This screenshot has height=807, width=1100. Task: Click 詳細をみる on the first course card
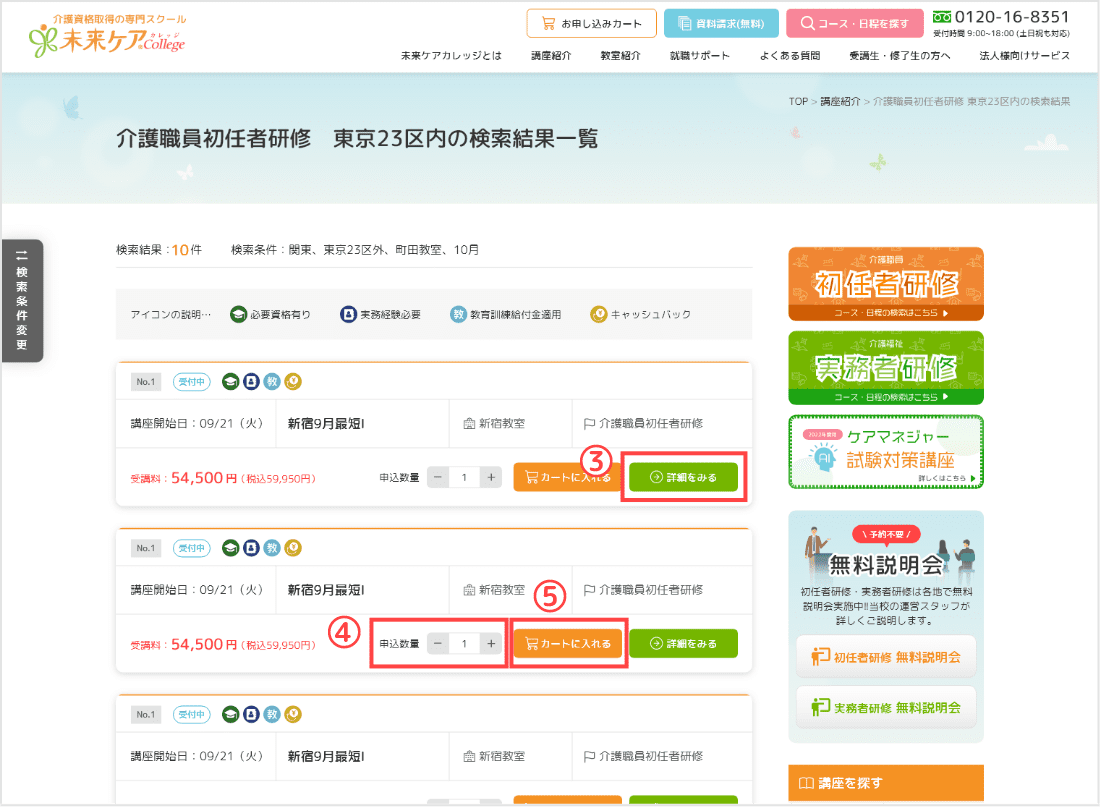click(684, 477)
